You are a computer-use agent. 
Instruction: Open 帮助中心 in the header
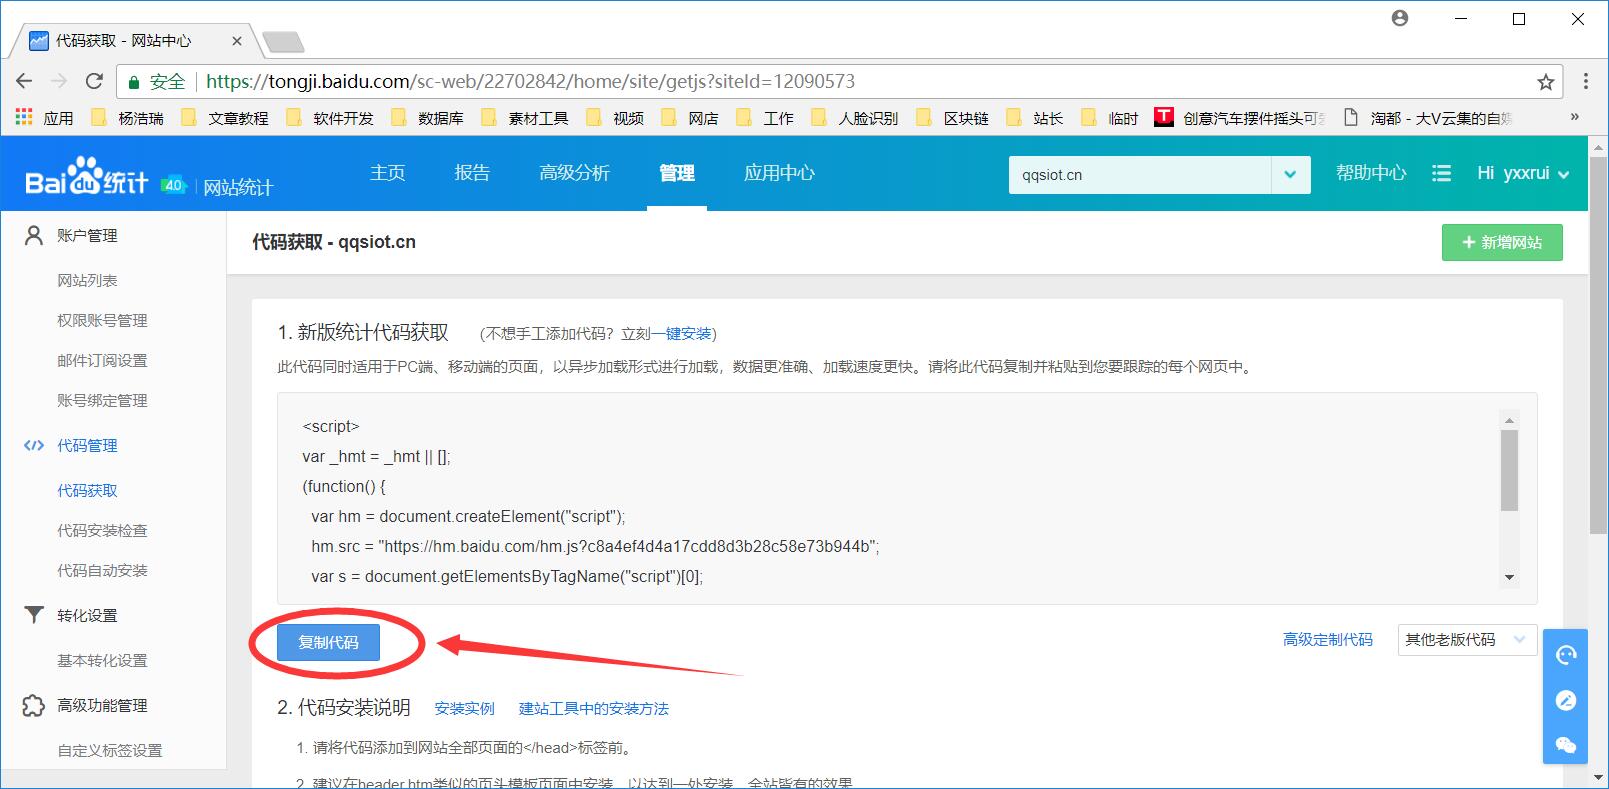pos(1371,173)
